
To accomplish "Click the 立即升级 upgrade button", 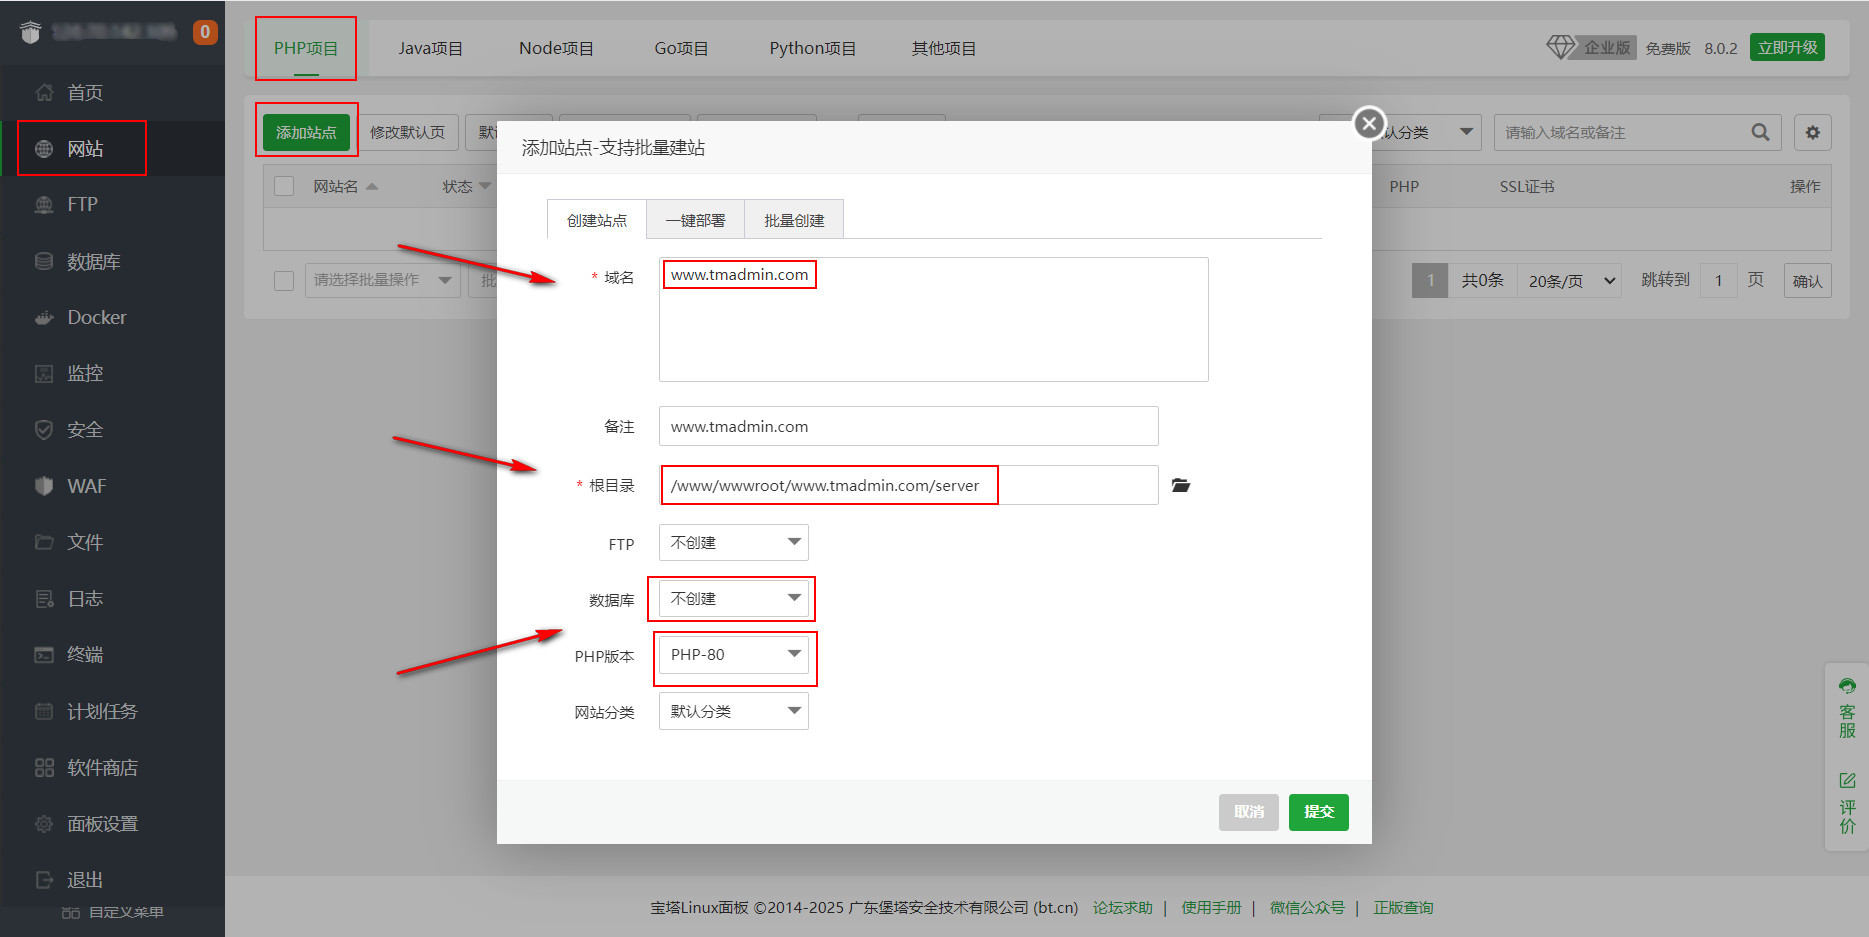I will (1787, 47).
